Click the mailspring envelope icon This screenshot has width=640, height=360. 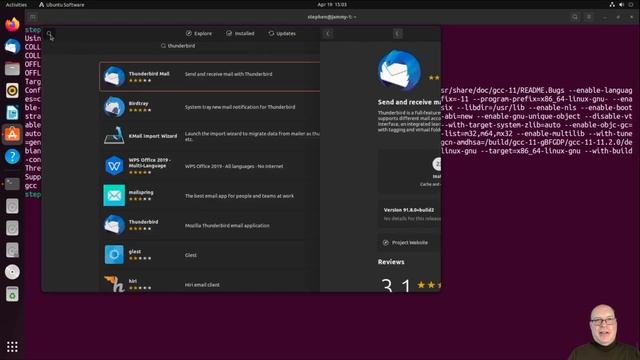tap(114, 196)
